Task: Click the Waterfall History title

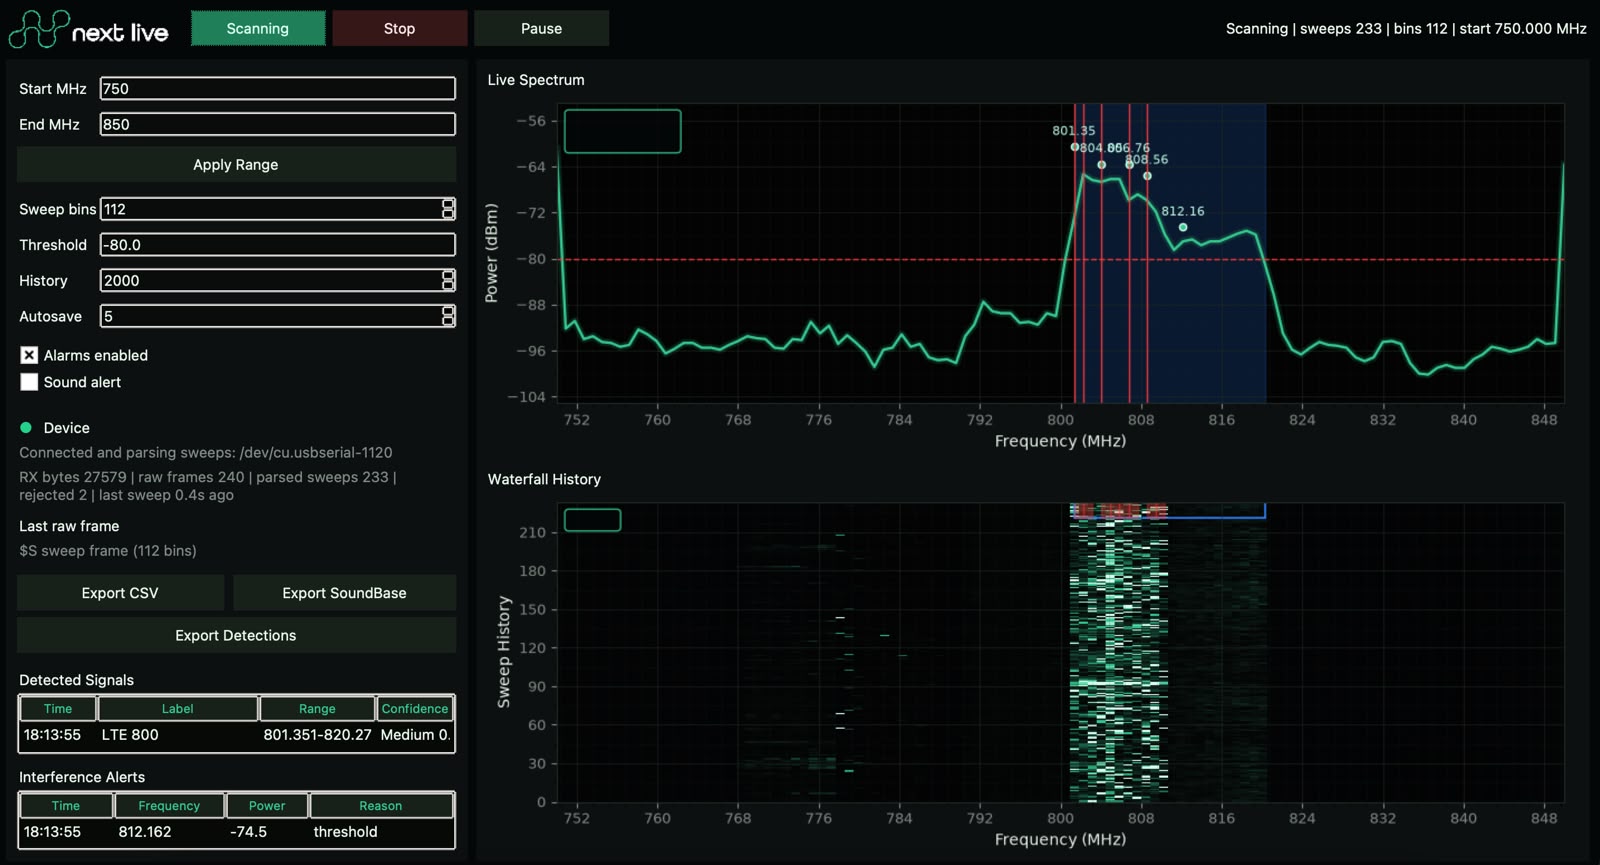Action: [544, 479]
